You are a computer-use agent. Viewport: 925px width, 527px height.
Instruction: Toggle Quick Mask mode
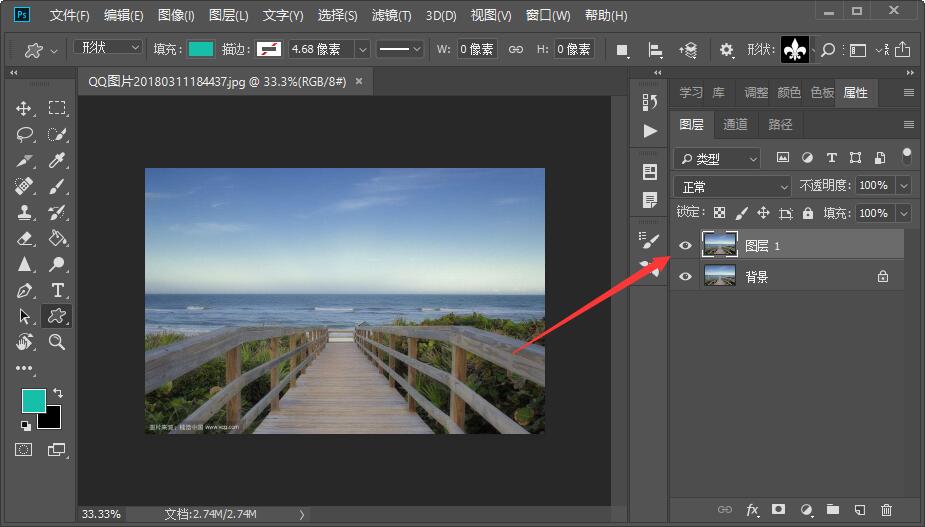24,450
